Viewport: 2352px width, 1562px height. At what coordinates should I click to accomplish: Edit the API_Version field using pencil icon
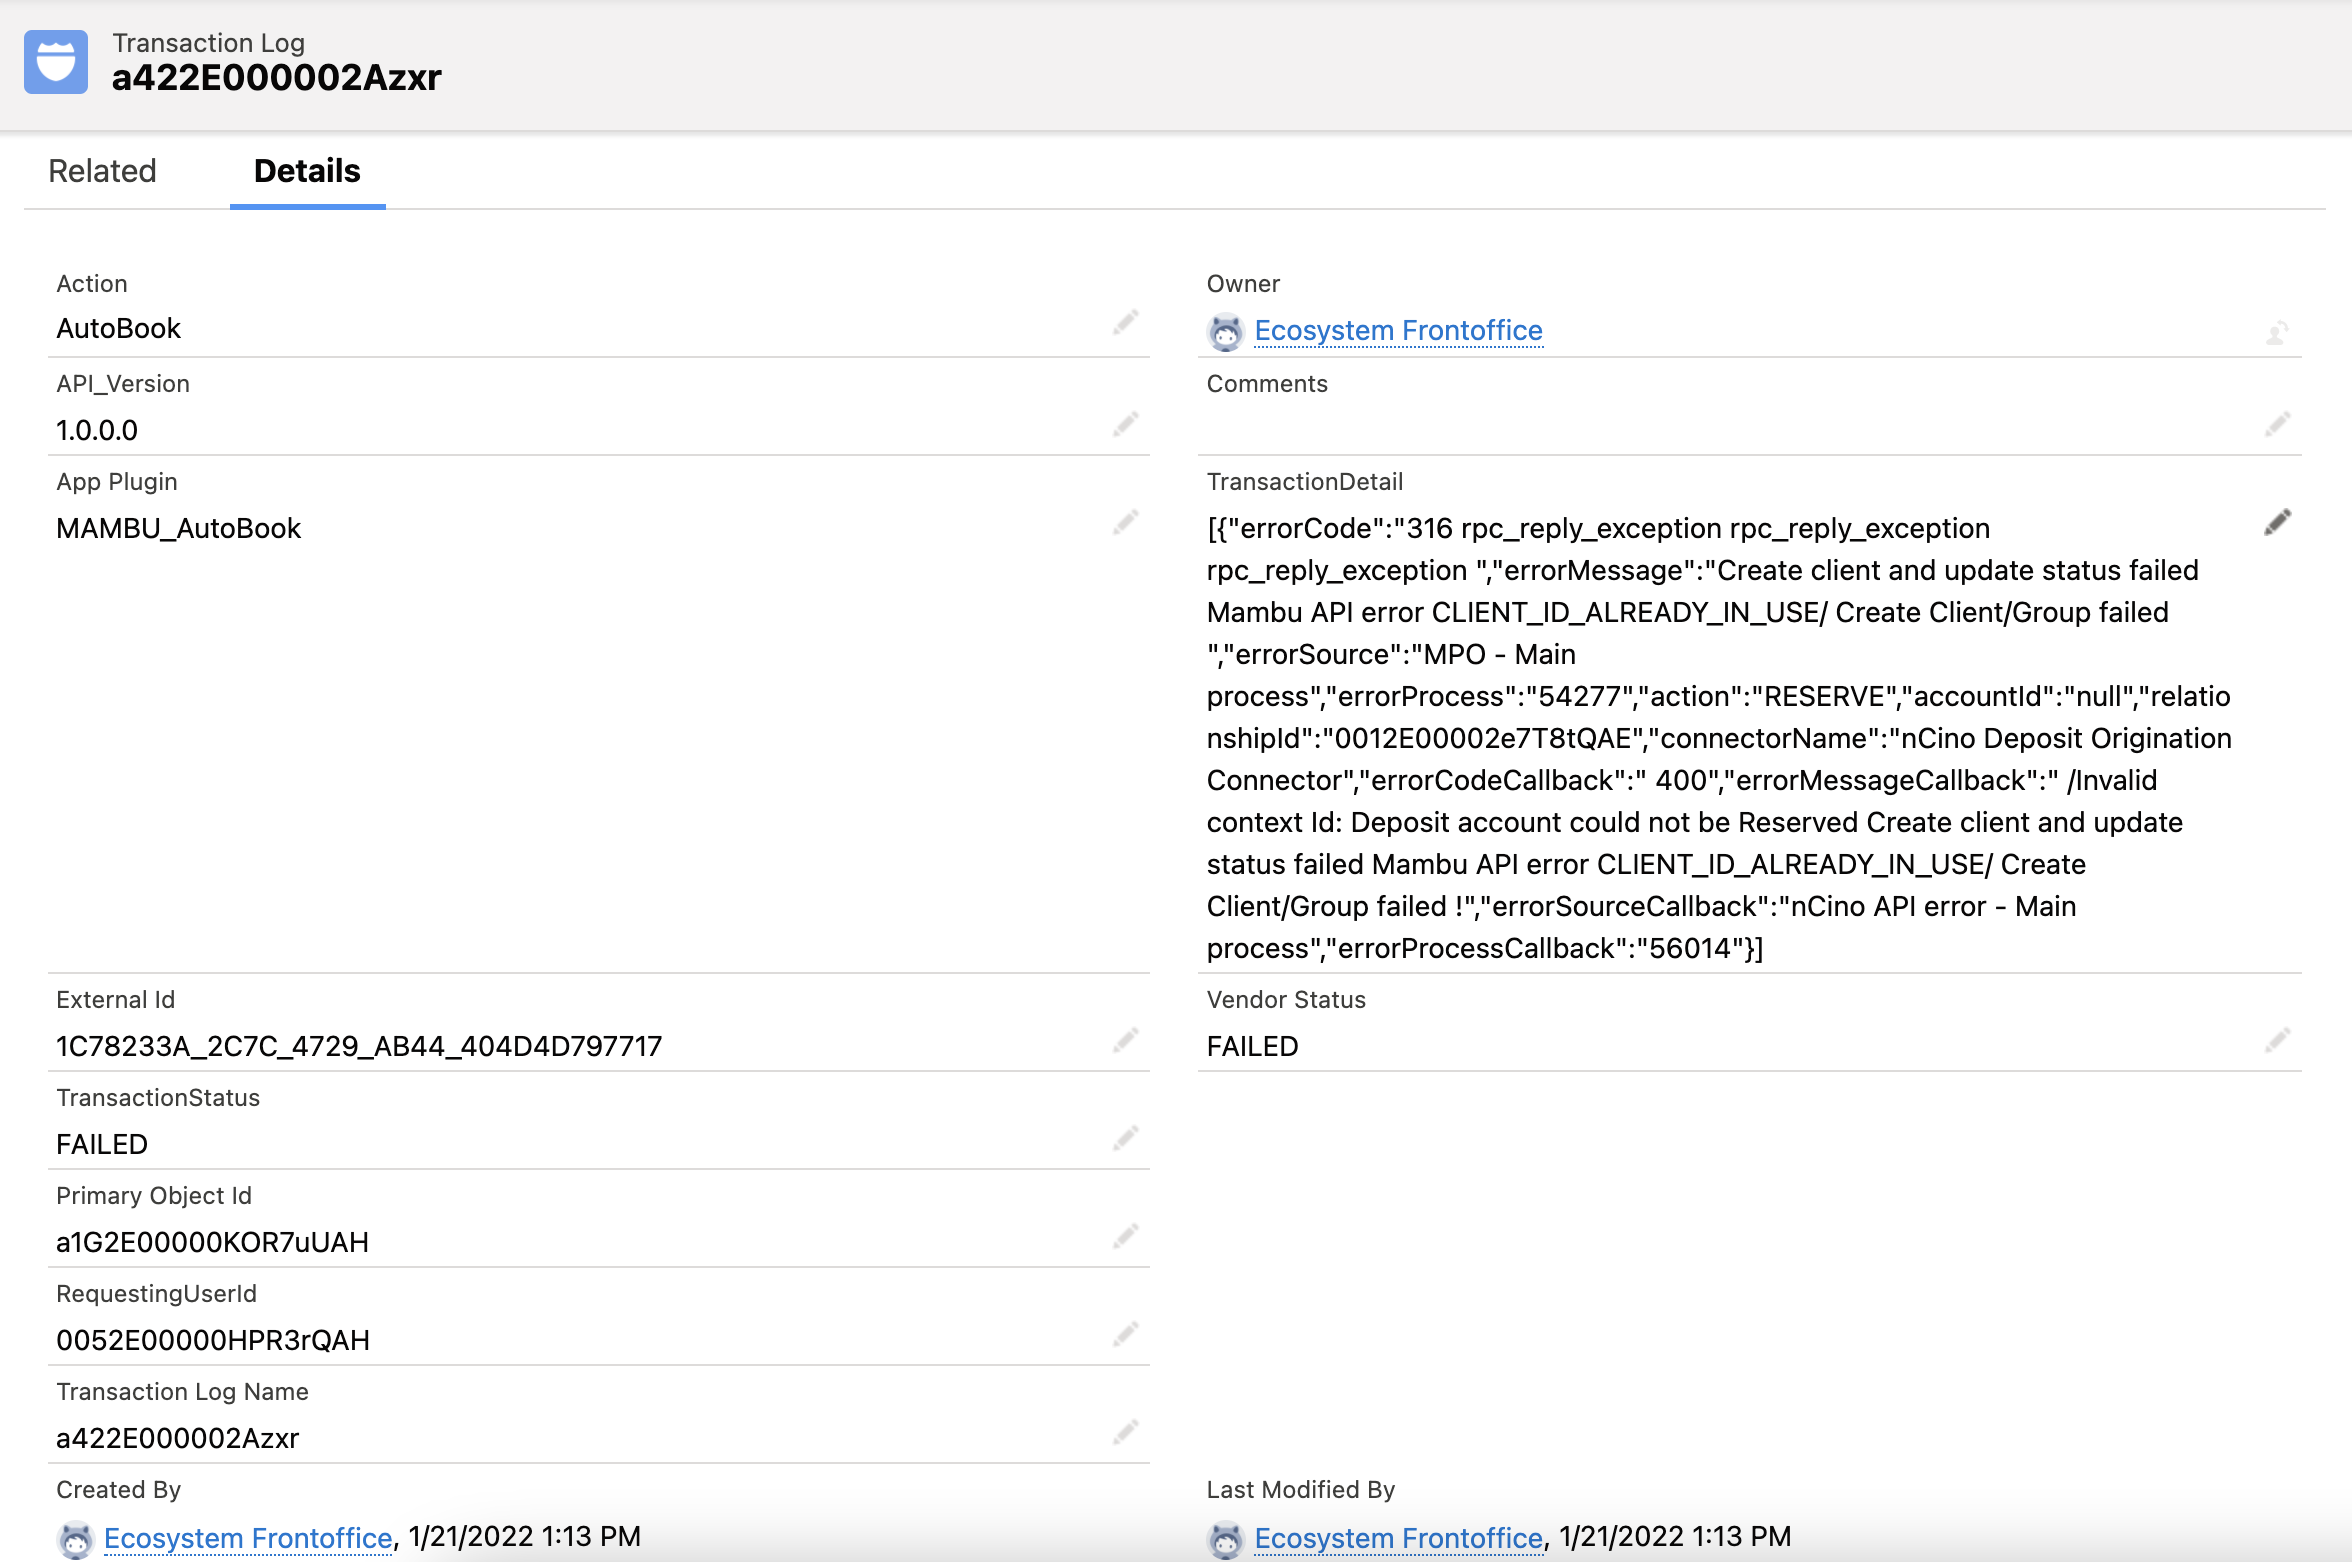pos(1126,424)
